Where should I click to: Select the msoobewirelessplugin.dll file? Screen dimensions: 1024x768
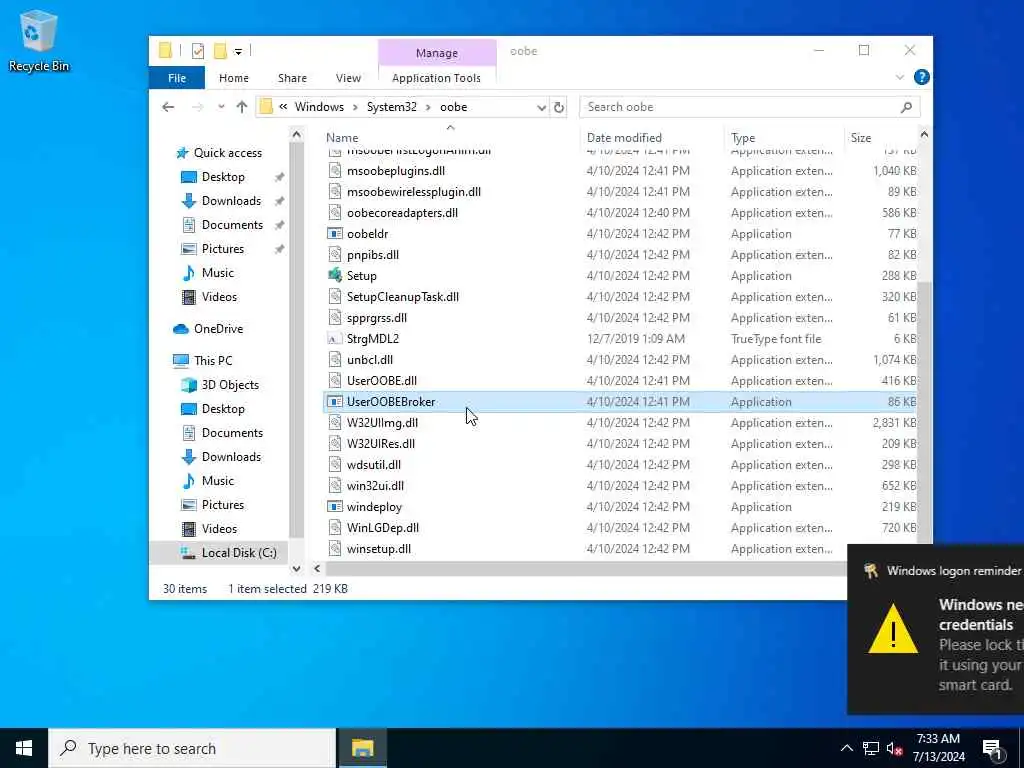click(x=413, y=192)
